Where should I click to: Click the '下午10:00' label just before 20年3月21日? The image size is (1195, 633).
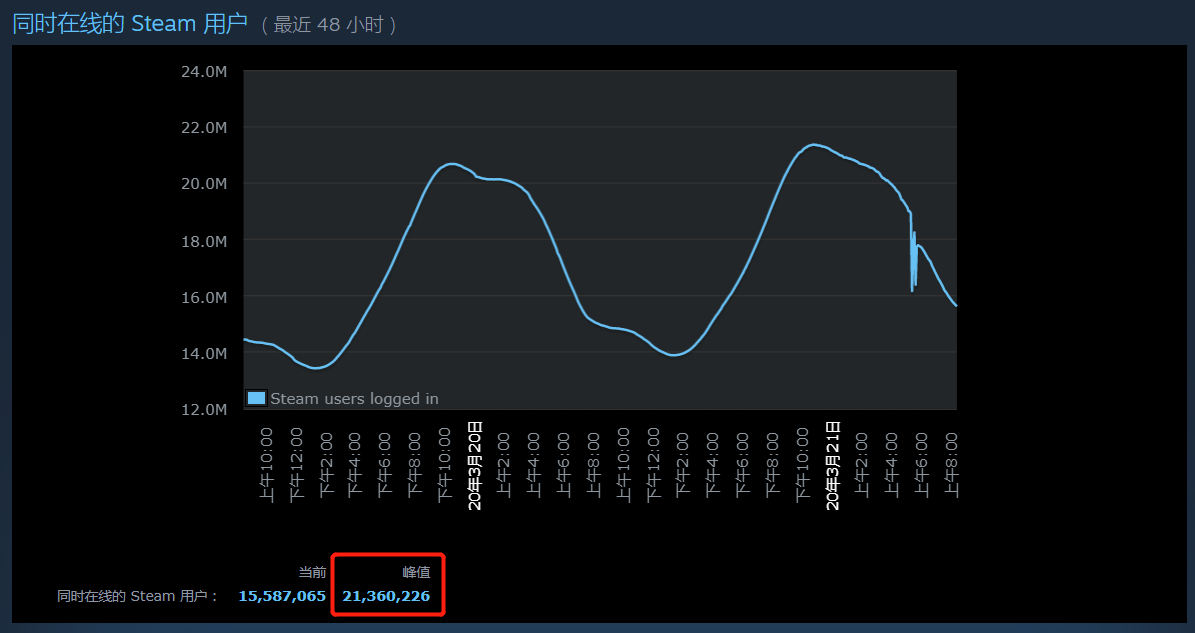(x=803, y=465)
